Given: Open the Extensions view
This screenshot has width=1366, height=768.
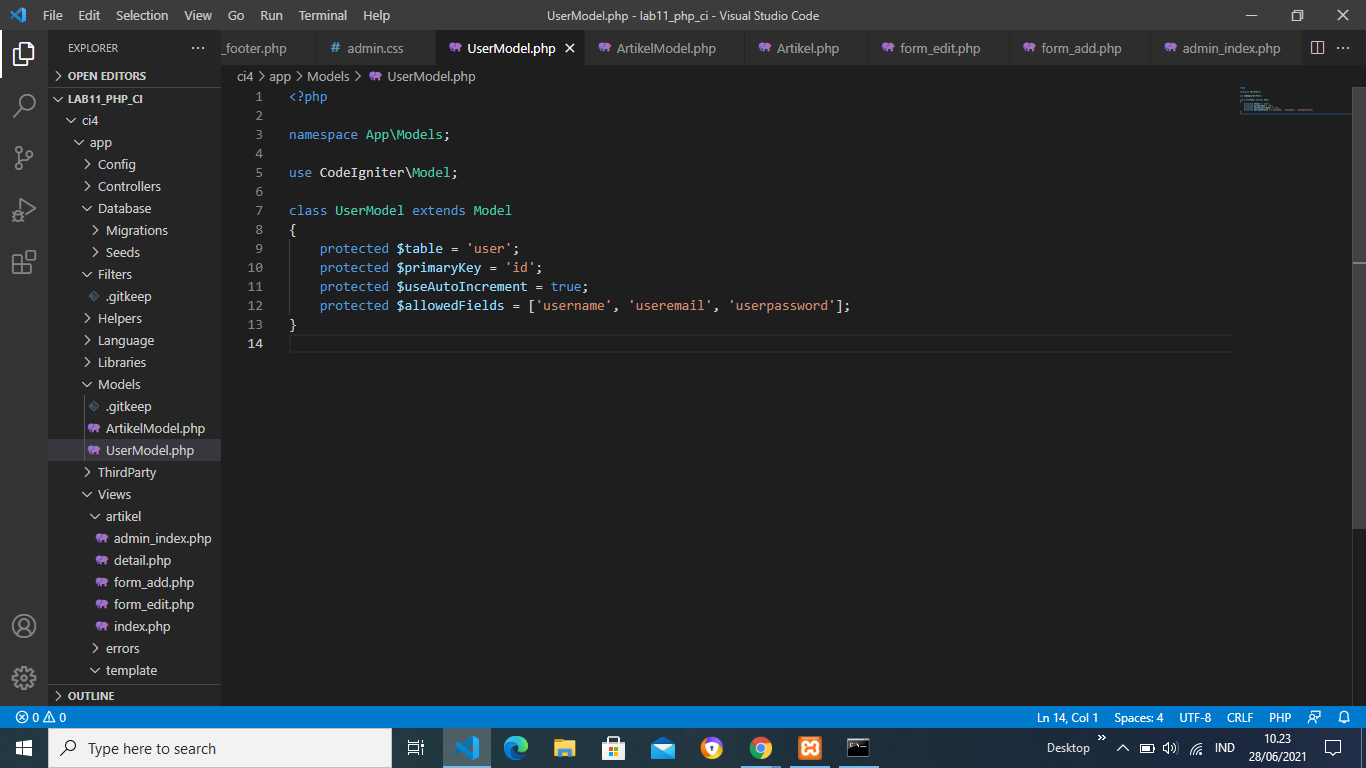Looking at the screenshot, I should pos(24,262).
